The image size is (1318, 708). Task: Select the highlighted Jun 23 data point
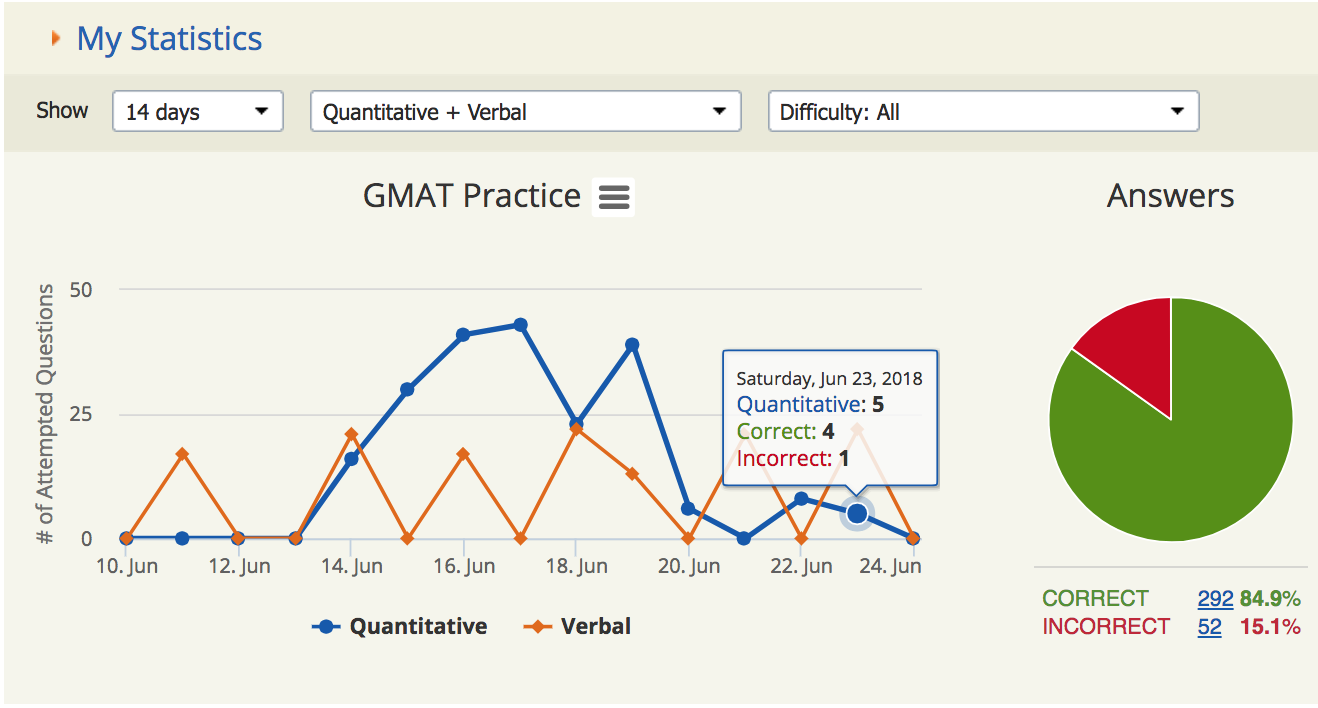click(856, 513)
